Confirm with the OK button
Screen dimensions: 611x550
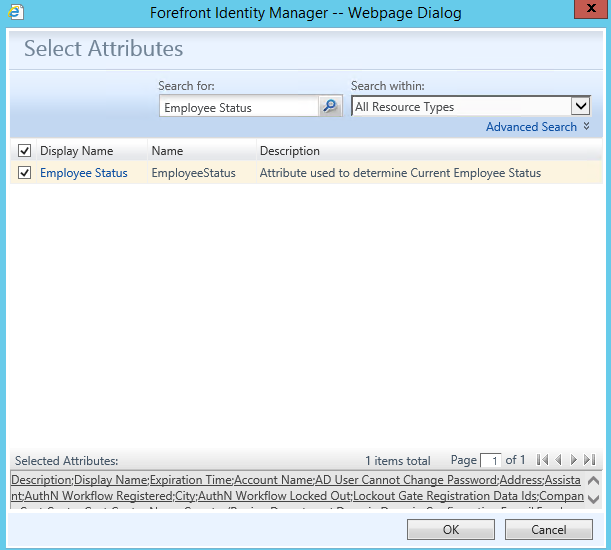click(451, 529)
